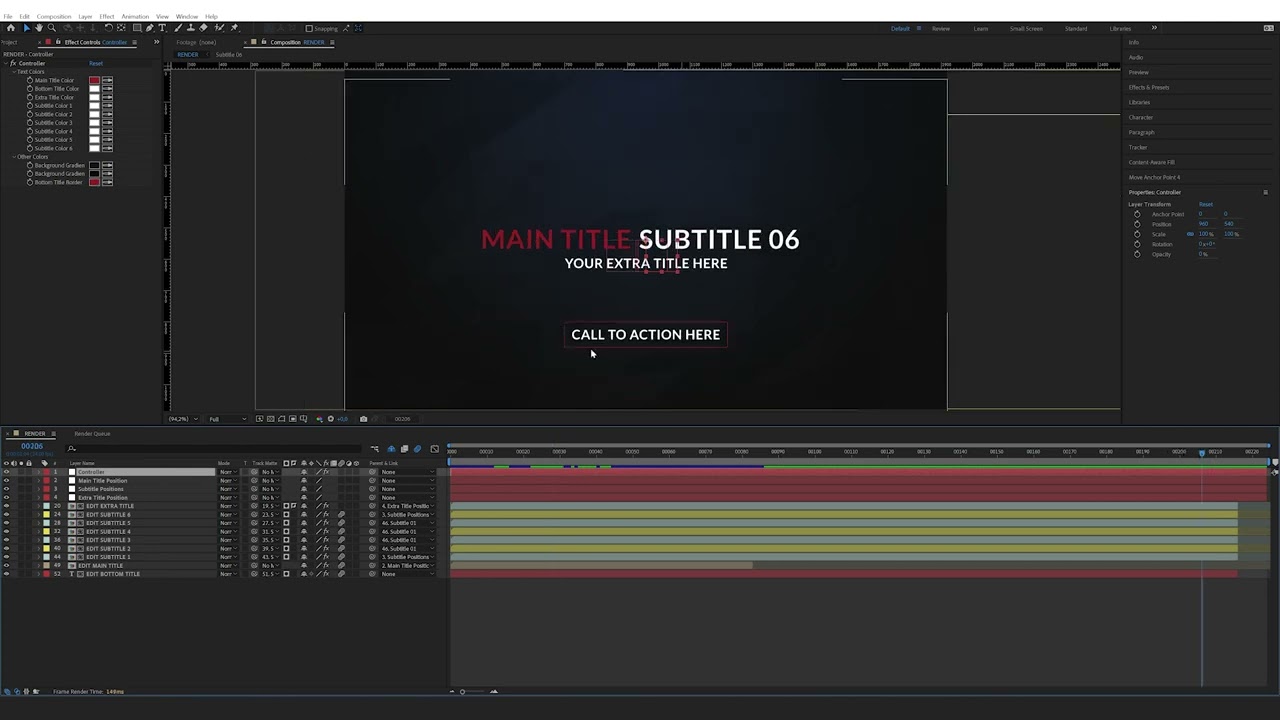Click the timeline layer search field
Screen dimensions: 1280x720
point(215,448)
